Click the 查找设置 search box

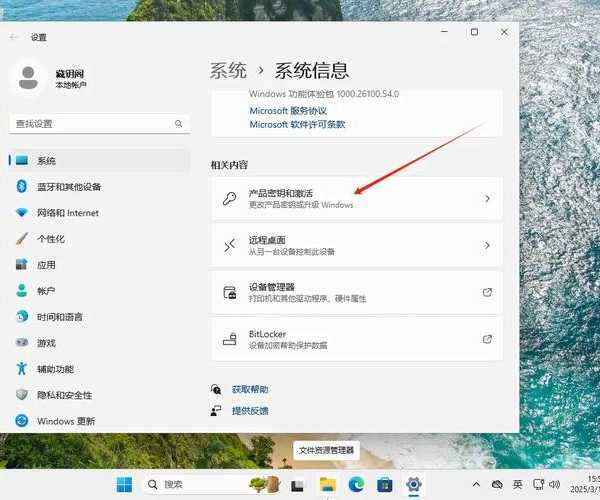(x=97, y=124)
